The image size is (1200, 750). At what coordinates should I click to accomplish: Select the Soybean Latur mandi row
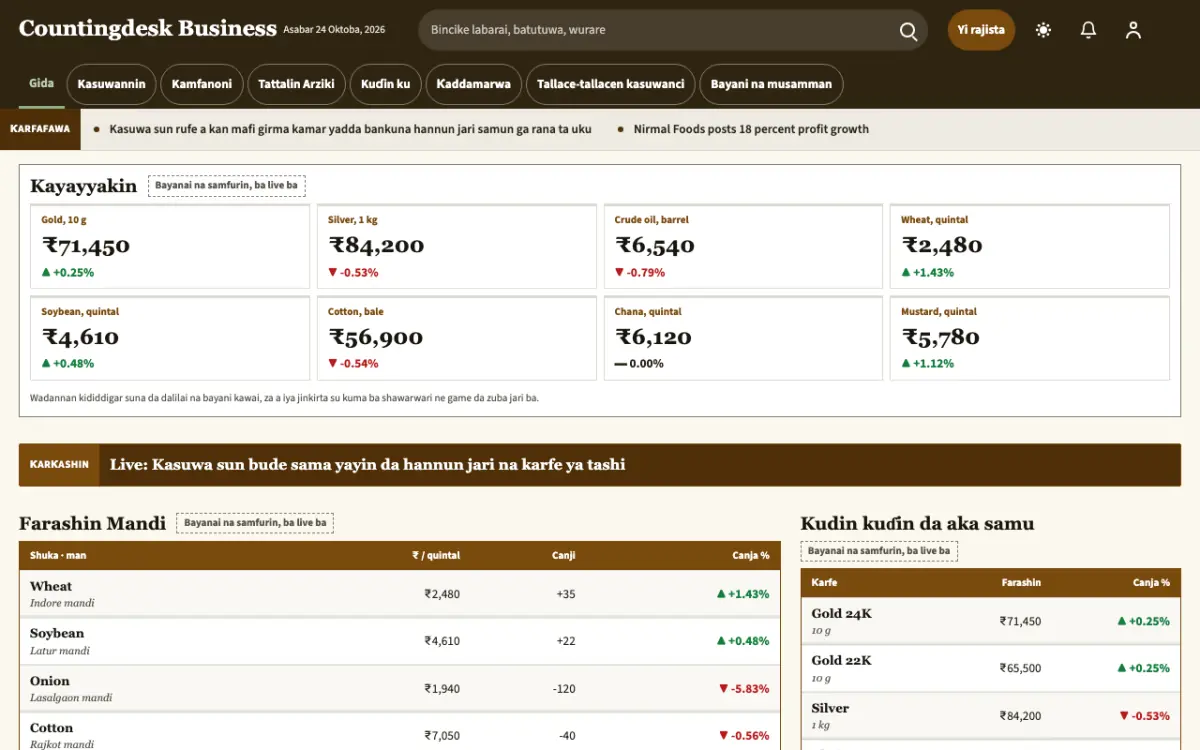tap(400, 641)
